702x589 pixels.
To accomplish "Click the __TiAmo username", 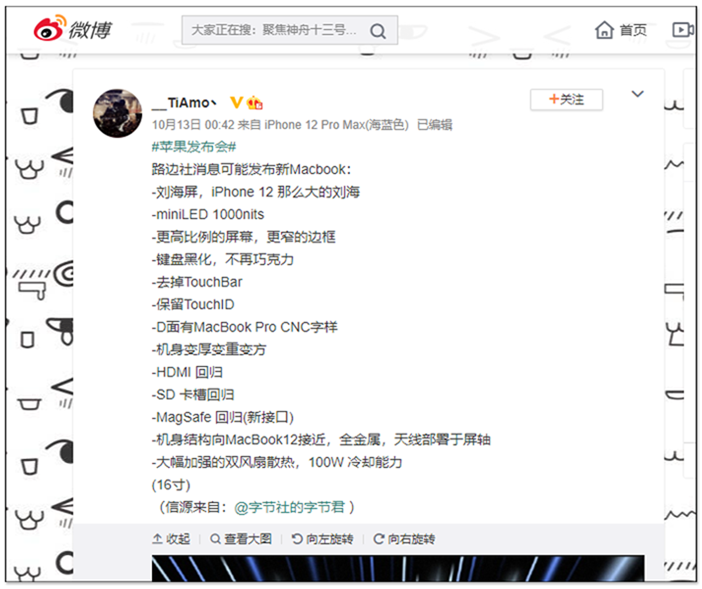I will click(184, 103).
